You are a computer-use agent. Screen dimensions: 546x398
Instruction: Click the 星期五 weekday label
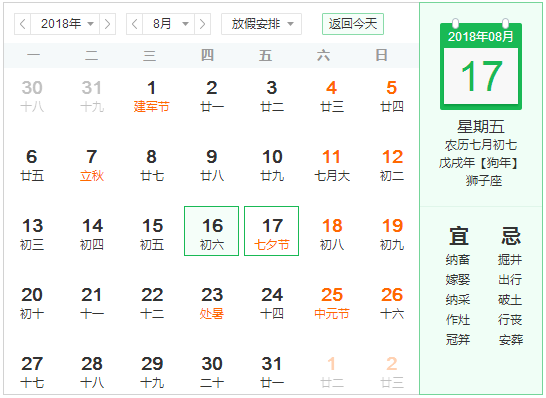481,126
